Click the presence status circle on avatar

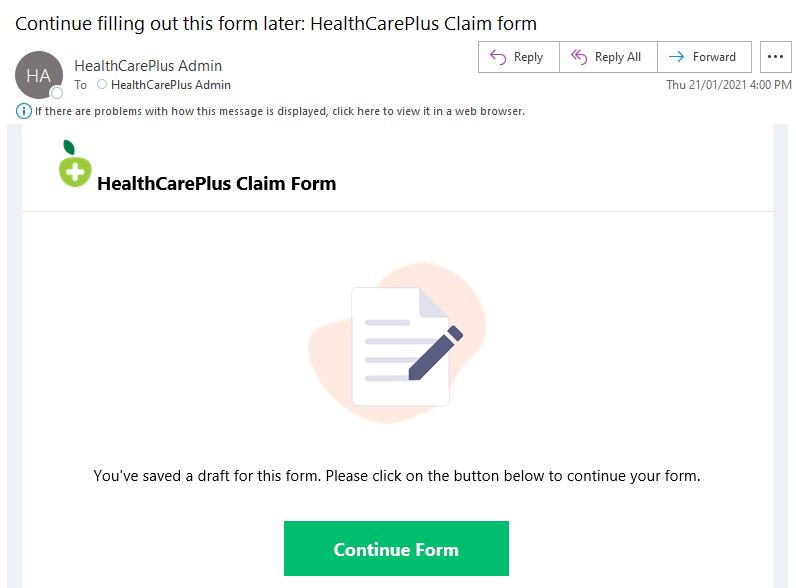(57, 92)
